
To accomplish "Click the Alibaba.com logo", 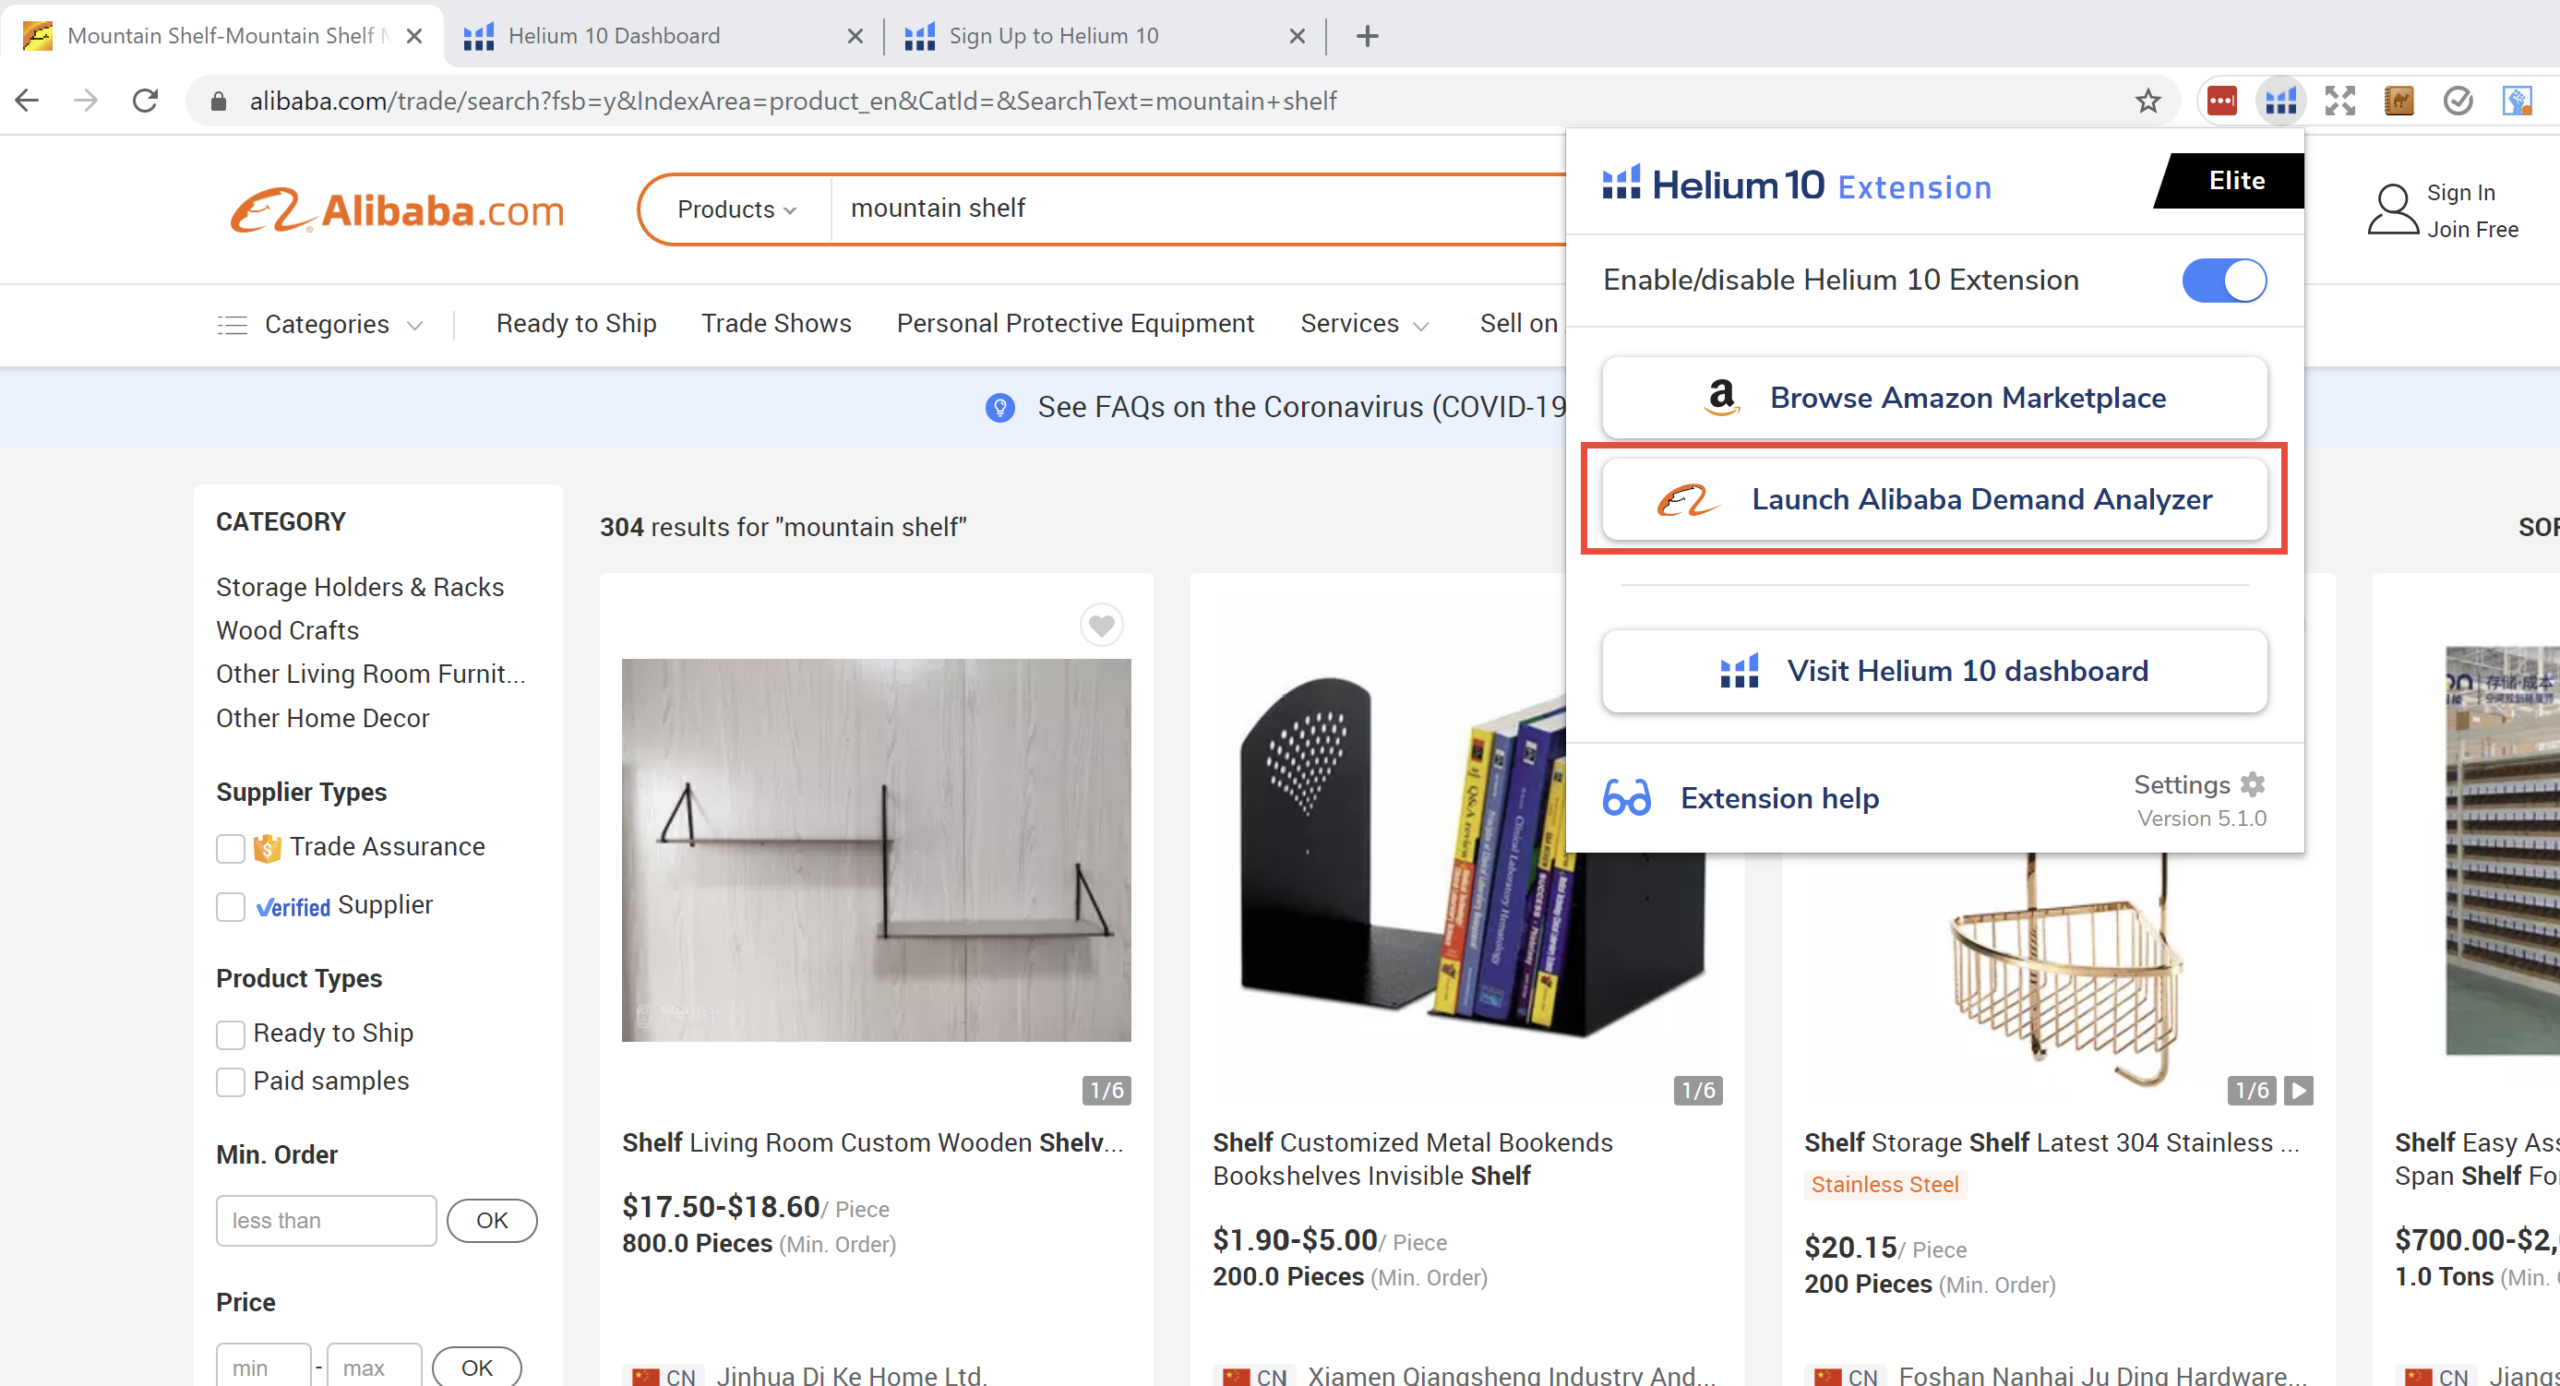I will (396, 209).
